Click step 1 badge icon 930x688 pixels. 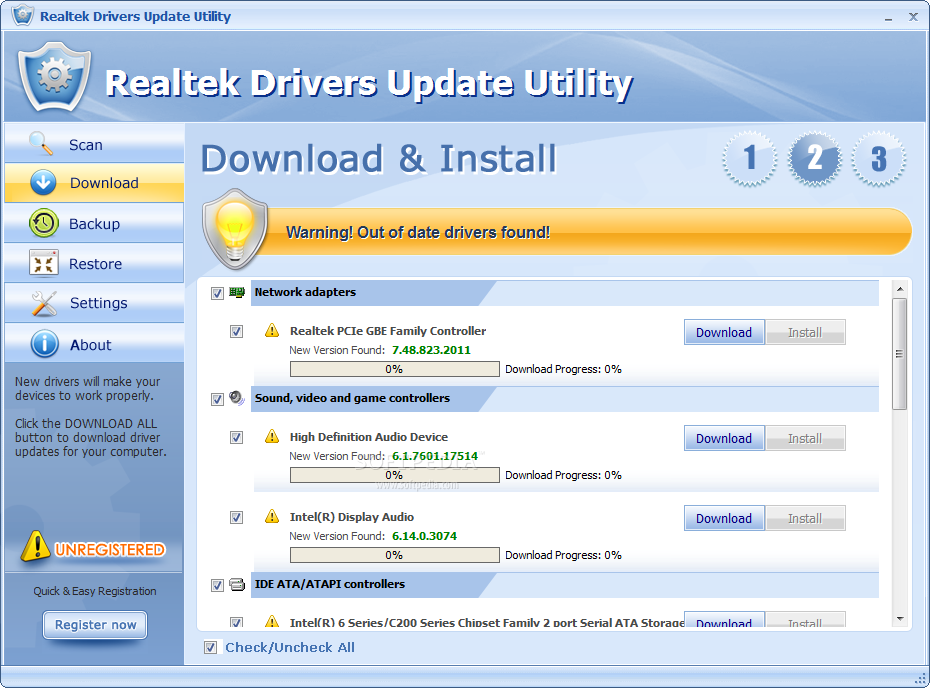(x=750, y=158)
